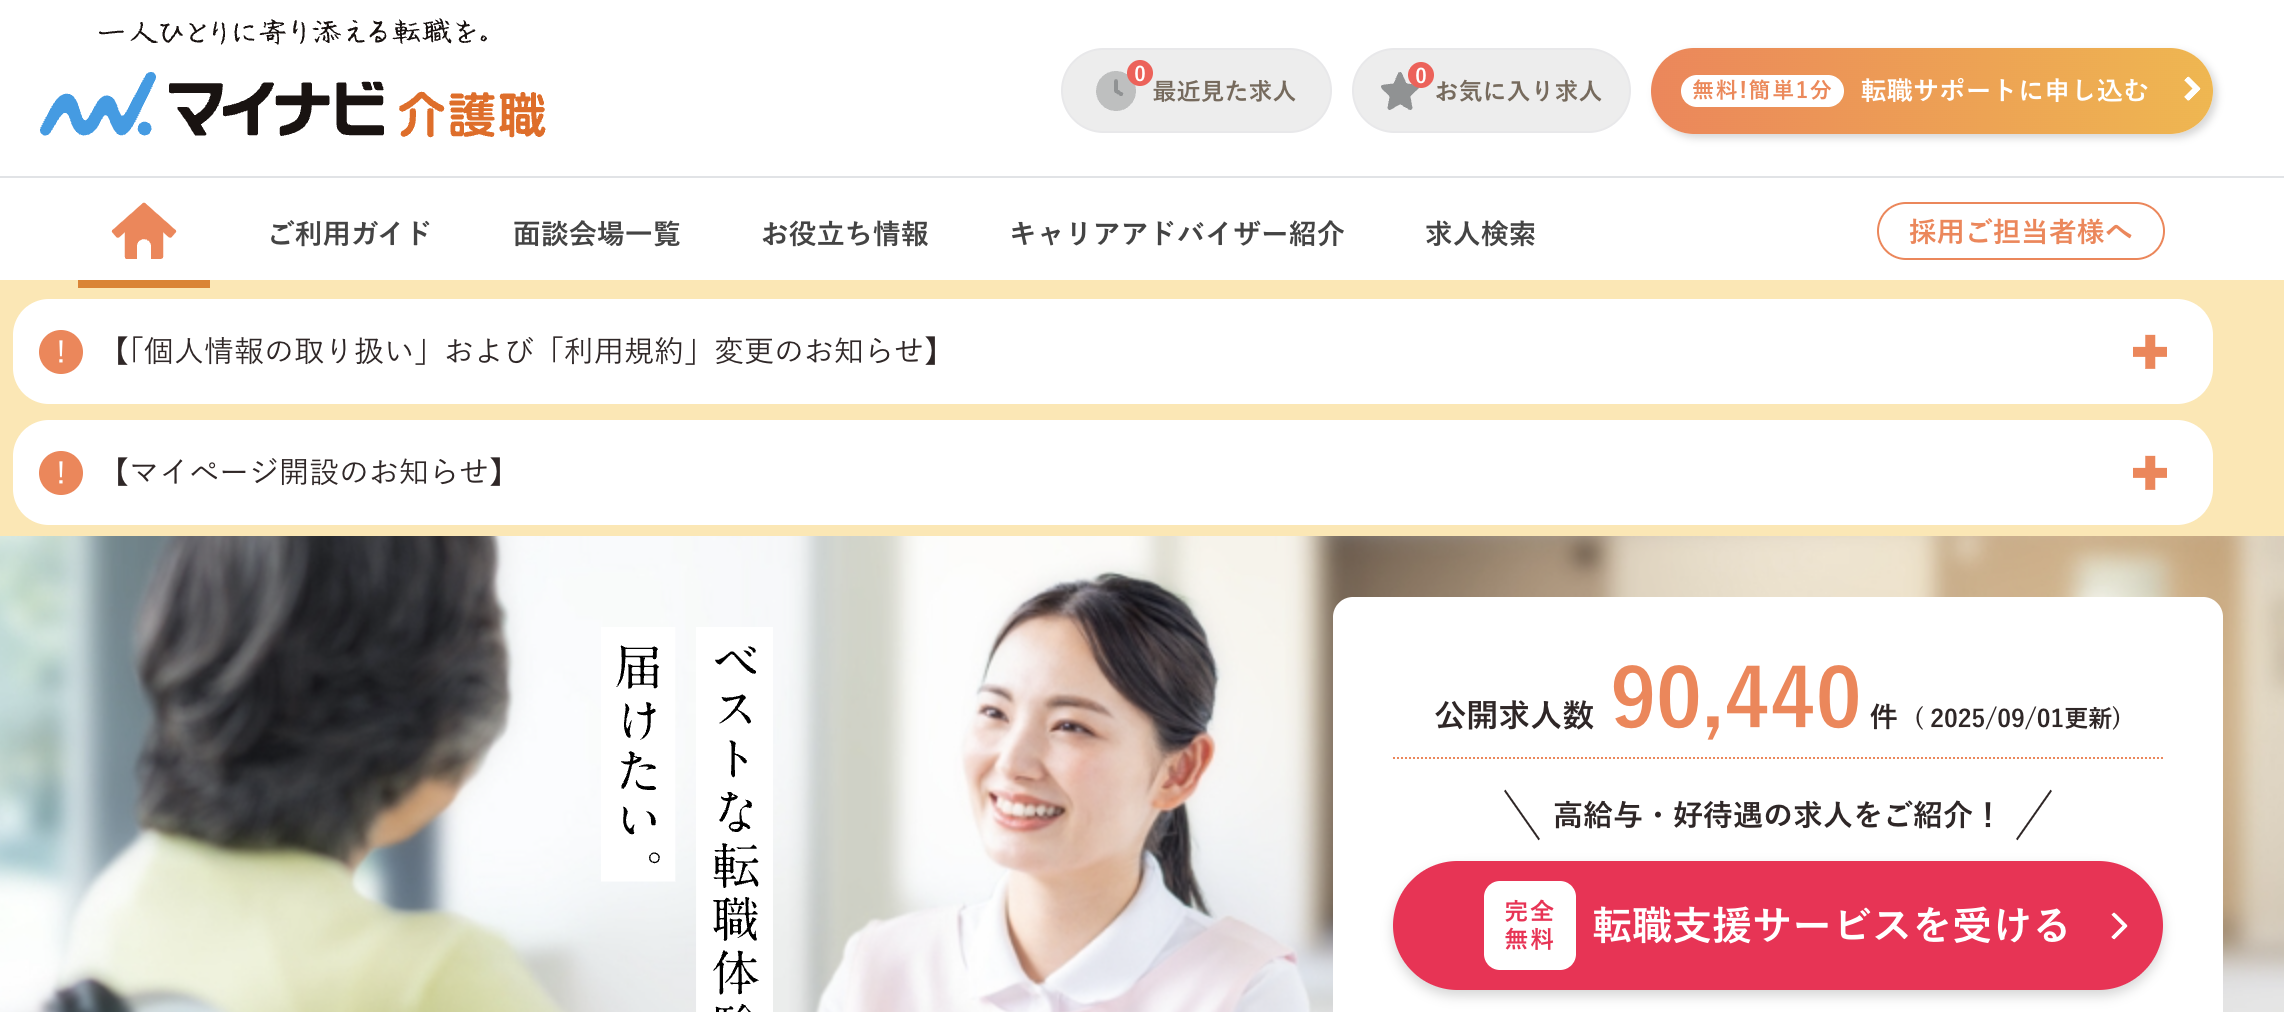
Task: Click the 完全無料 badge on red button
Action: point(1529,925)
